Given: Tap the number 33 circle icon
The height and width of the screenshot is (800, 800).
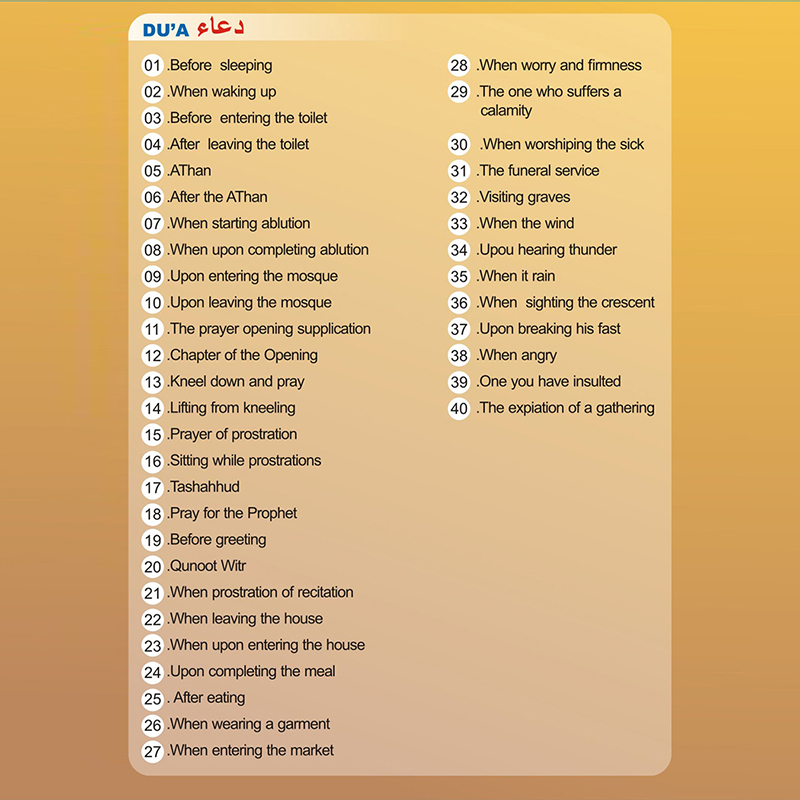Looking at the screenshot, I should (459, 224).
